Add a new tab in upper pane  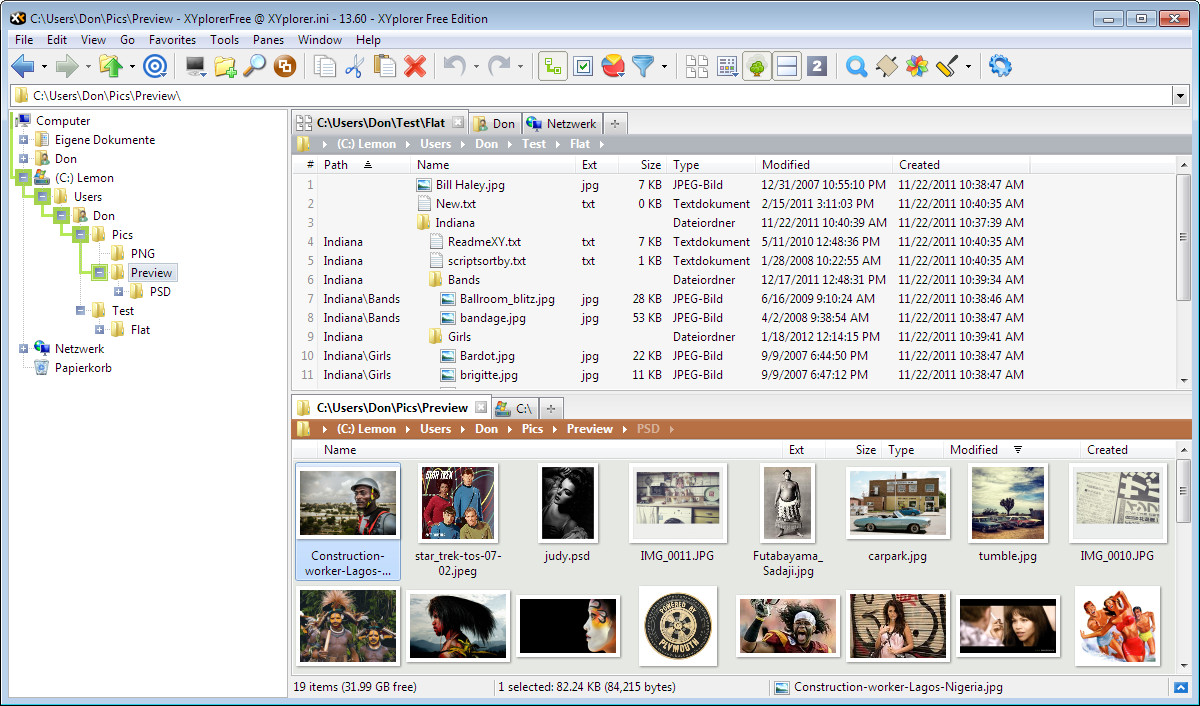point(615,124)
